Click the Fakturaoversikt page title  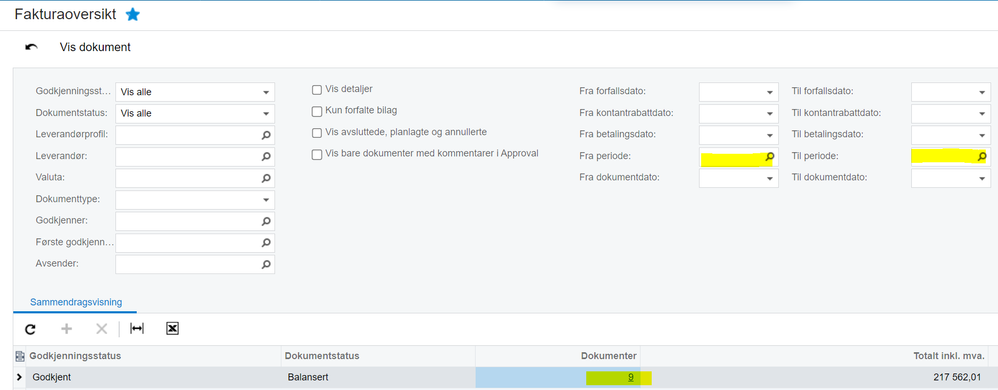tap(66, 15)
